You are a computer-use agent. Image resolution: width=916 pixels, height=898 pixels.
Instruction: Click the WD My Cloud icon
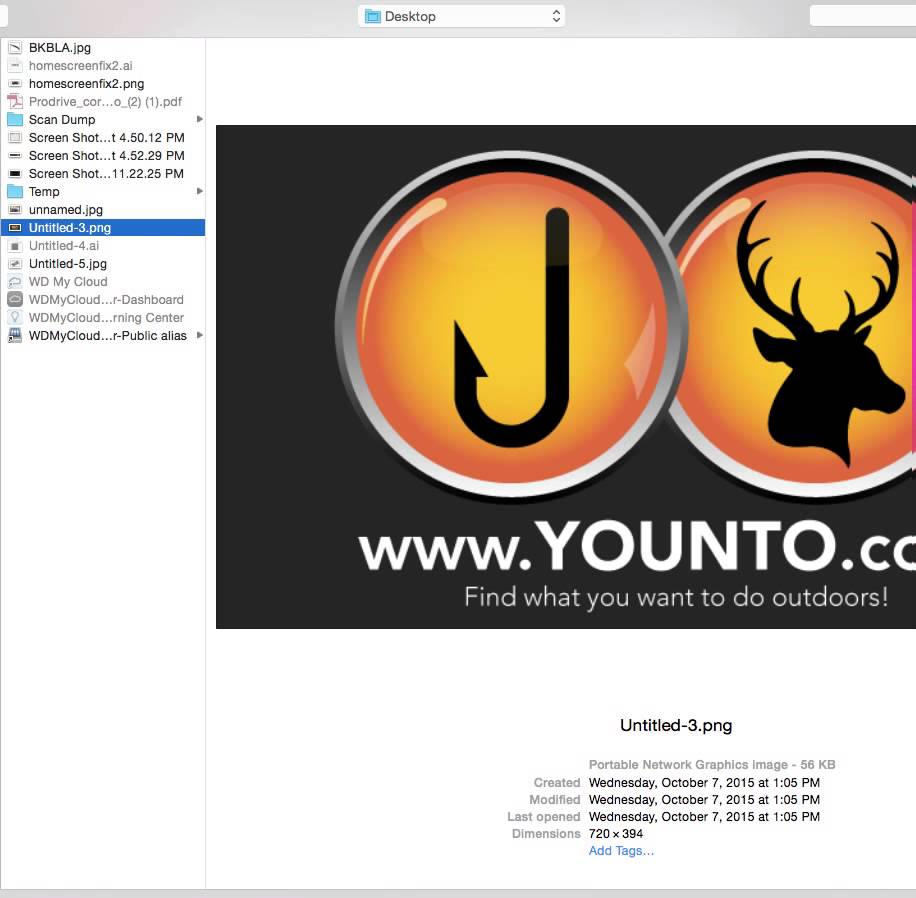pyautogui.click(x=15, y=282)
